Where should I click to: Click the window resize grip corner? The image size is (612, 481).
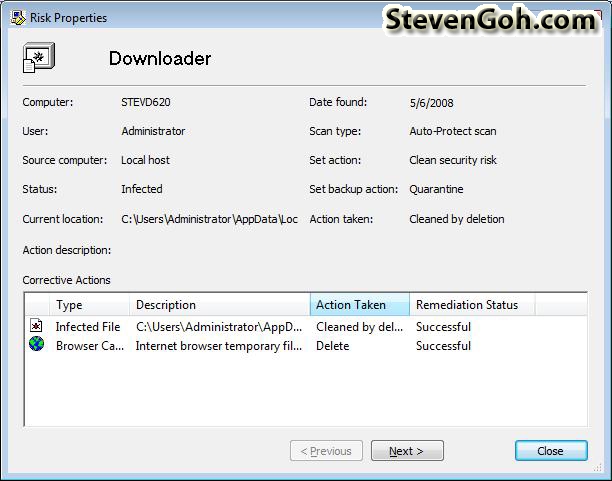tap(598, 467)
